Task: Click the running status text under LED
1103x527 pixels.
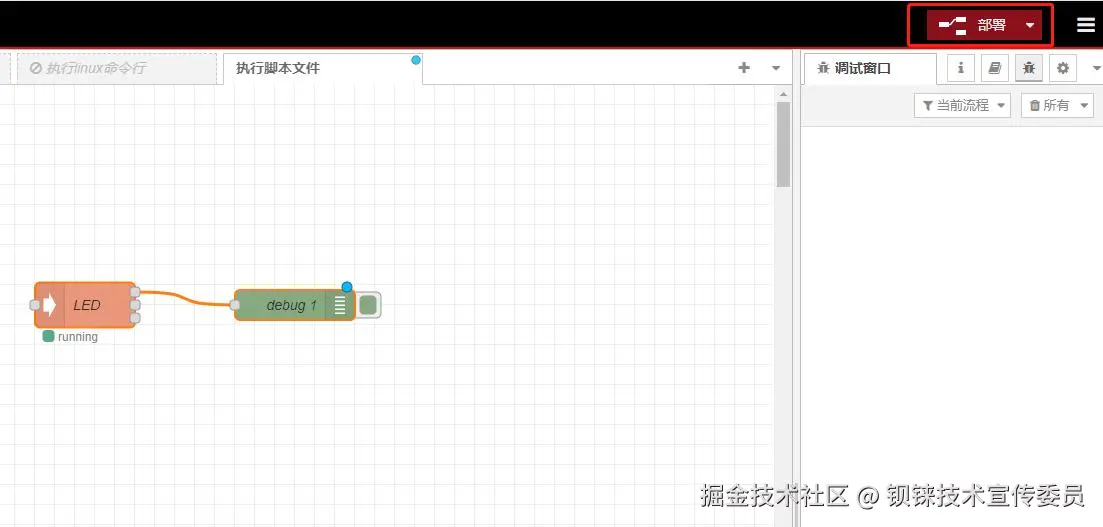Action: (x=77, y=337)
